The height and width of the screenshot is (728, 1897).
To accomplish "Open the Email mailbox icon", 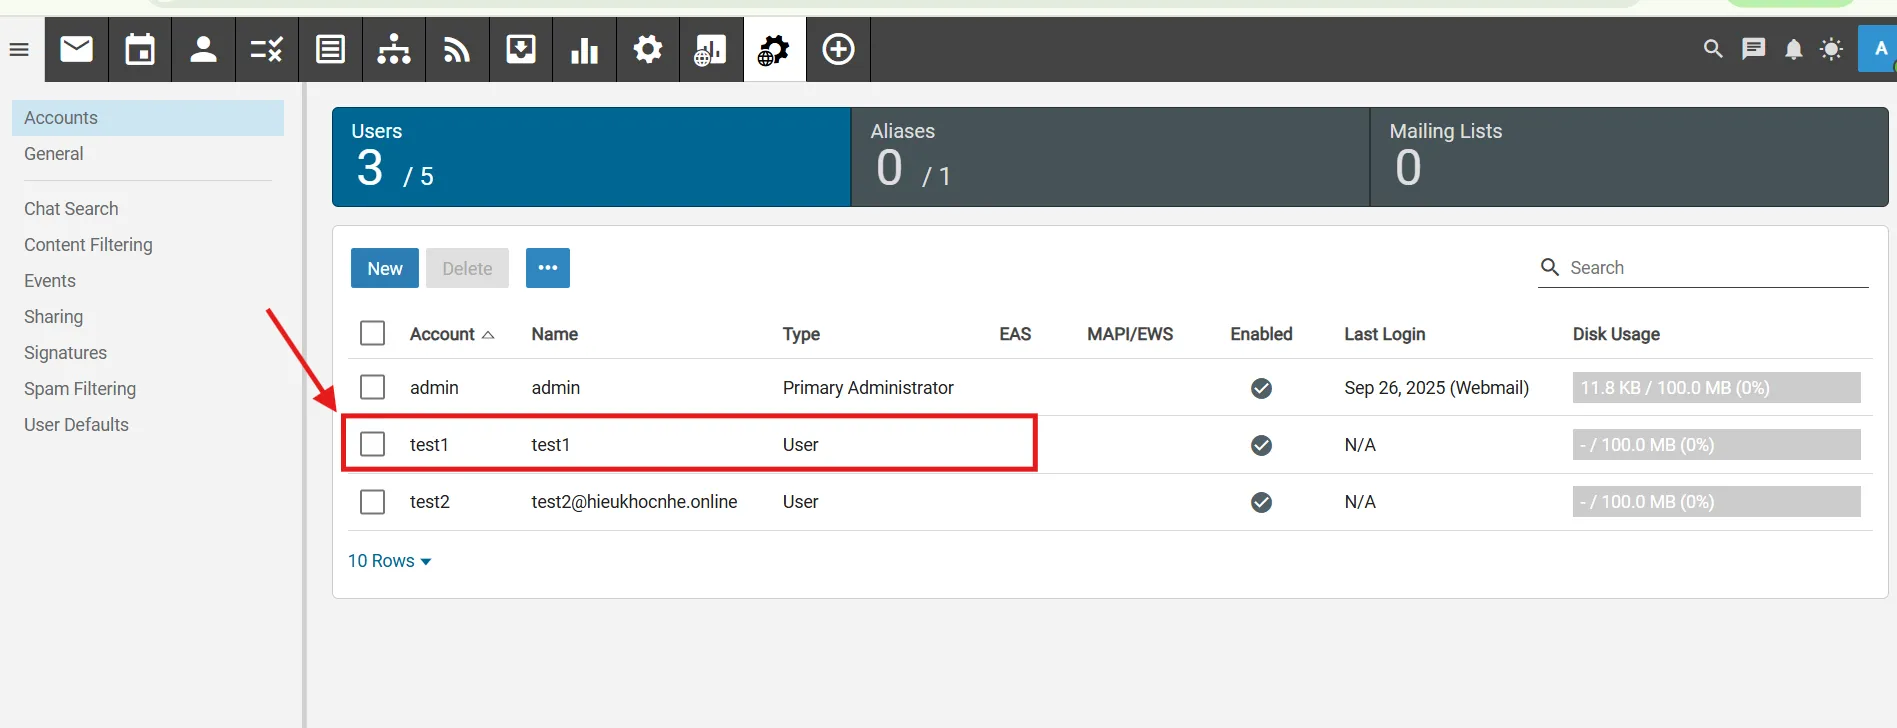I will tap(77, 49).
